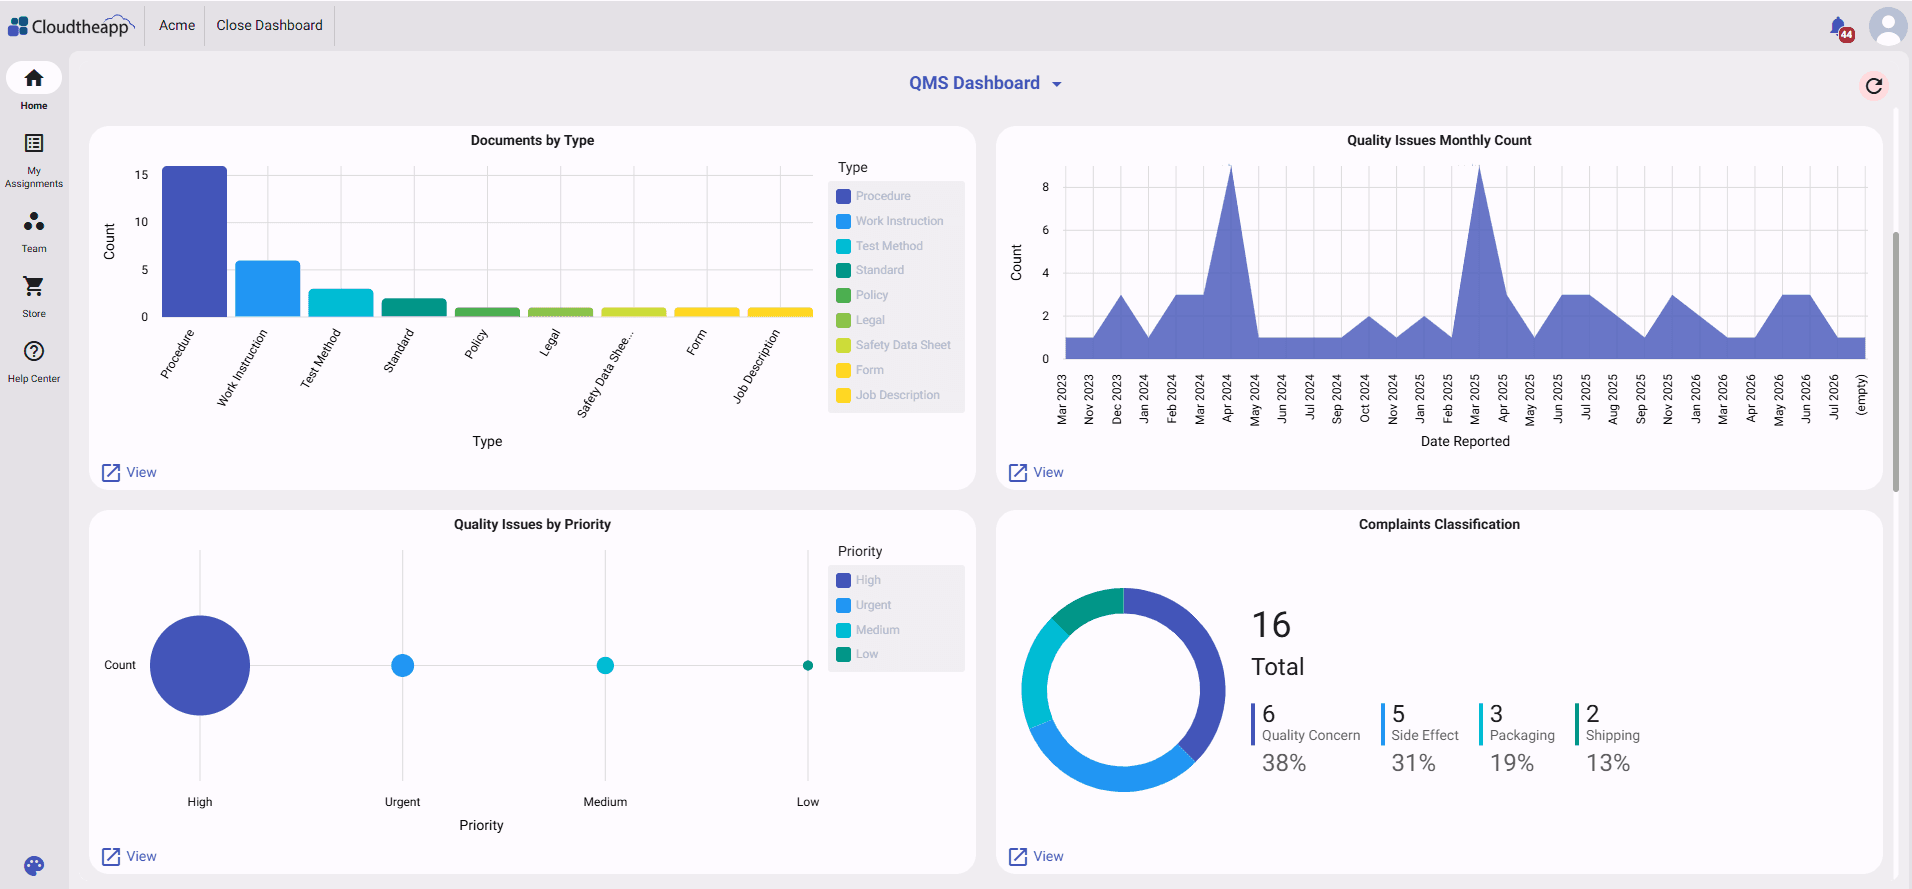The image size is (1912, 889).
Task: Open the Help Center icon
Action: [x=34, y=351]
